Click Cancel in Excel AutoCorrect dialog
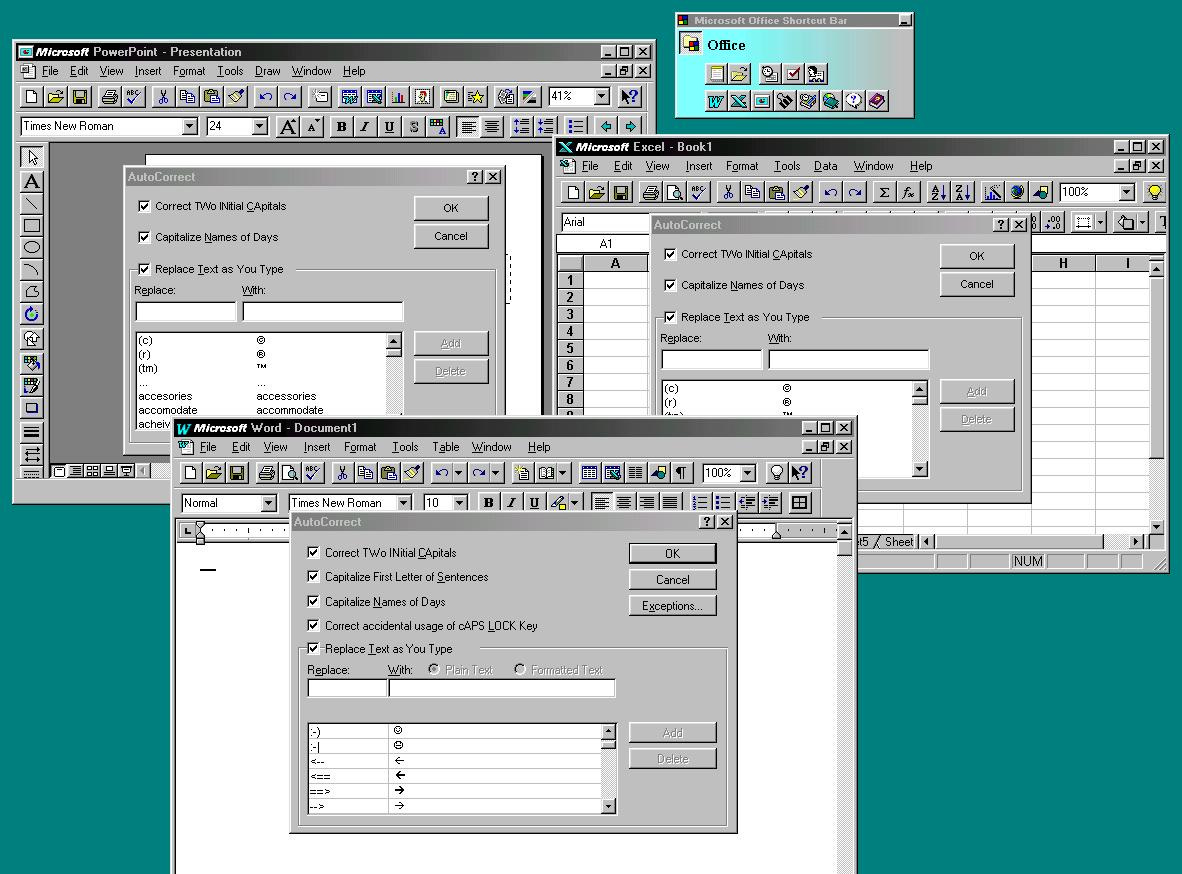Image resolution: width=1182 pixels, height=874 pixels. pyautogui.click(x=976, y=284)
